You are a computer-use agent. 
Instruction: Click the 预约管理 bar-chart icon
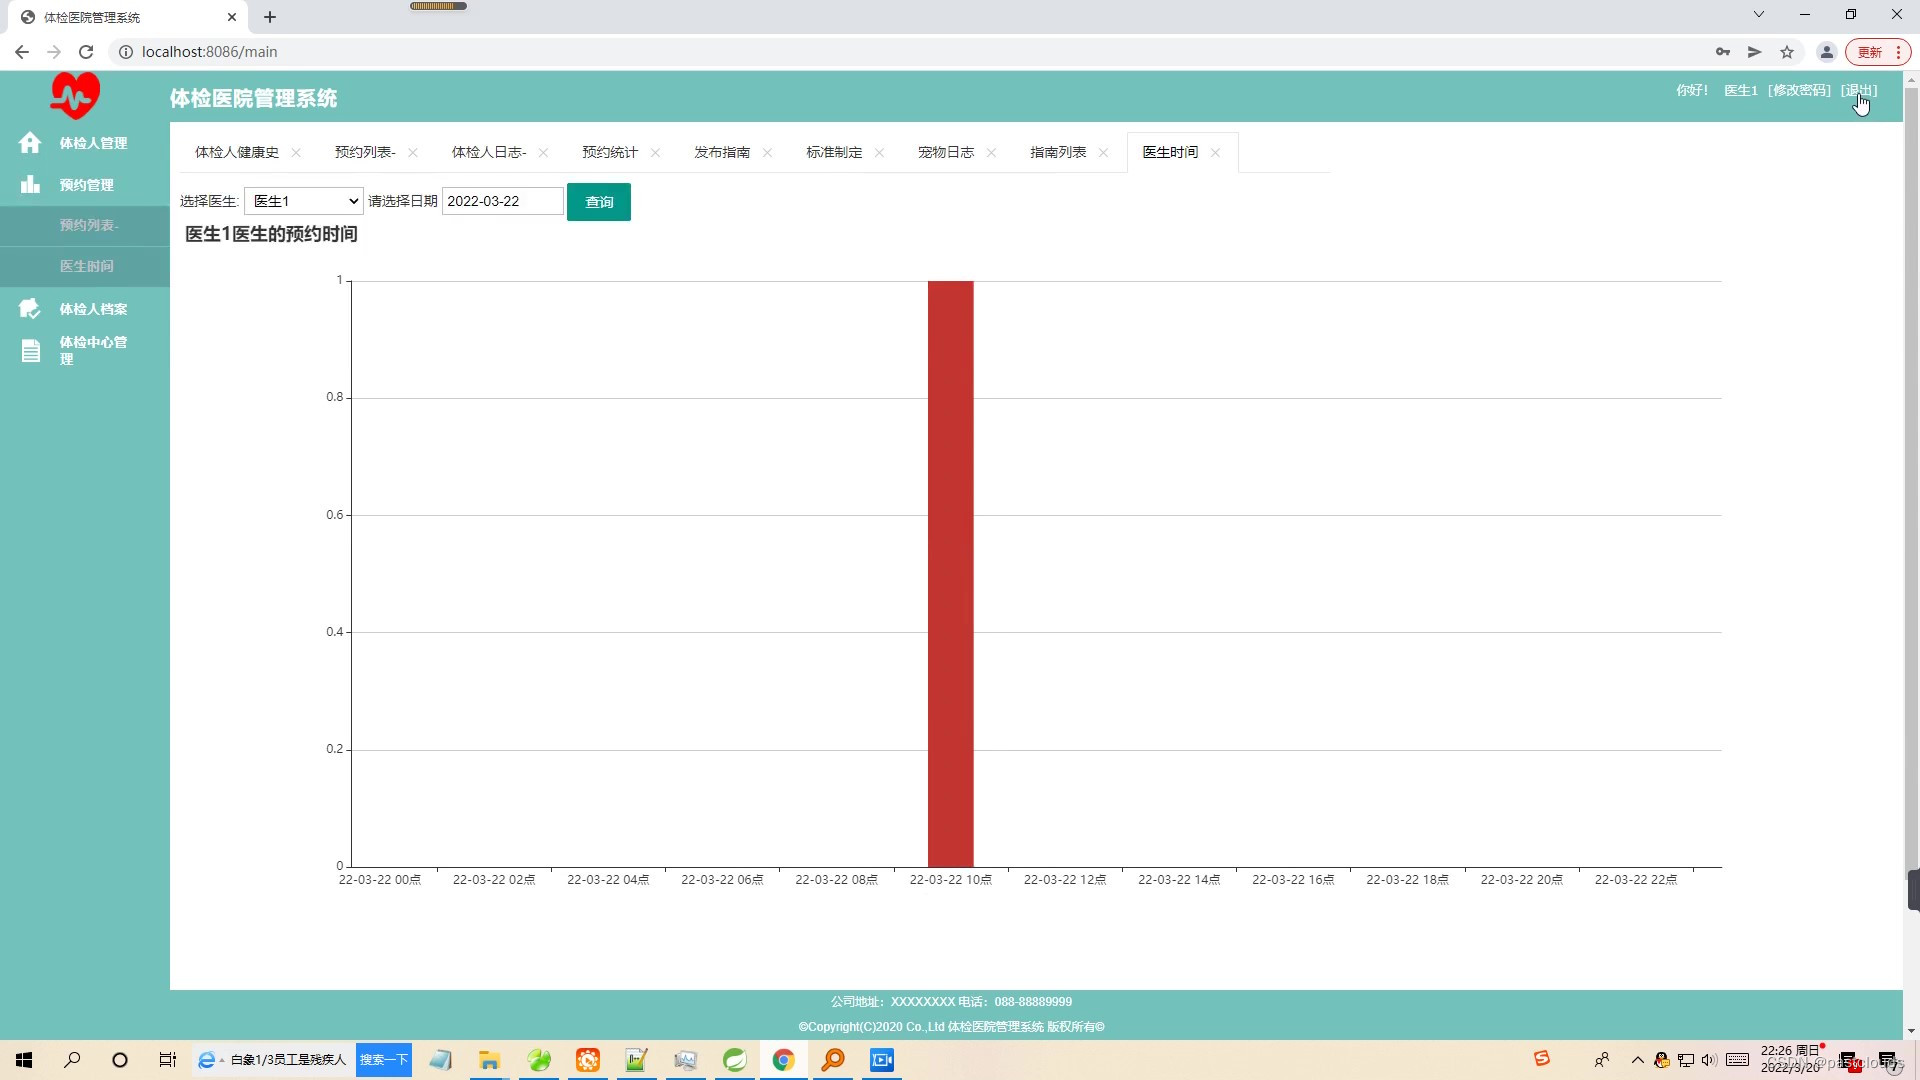point(30,184)
